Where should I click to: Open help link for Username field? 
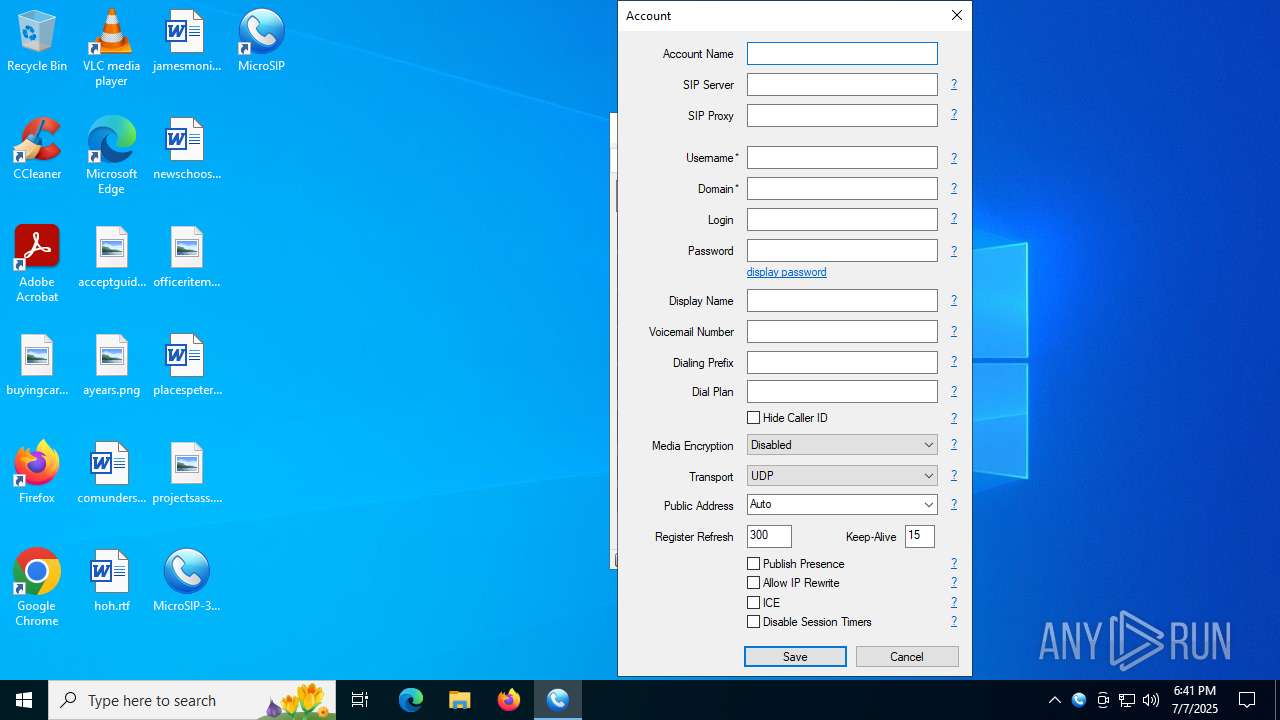954,158
